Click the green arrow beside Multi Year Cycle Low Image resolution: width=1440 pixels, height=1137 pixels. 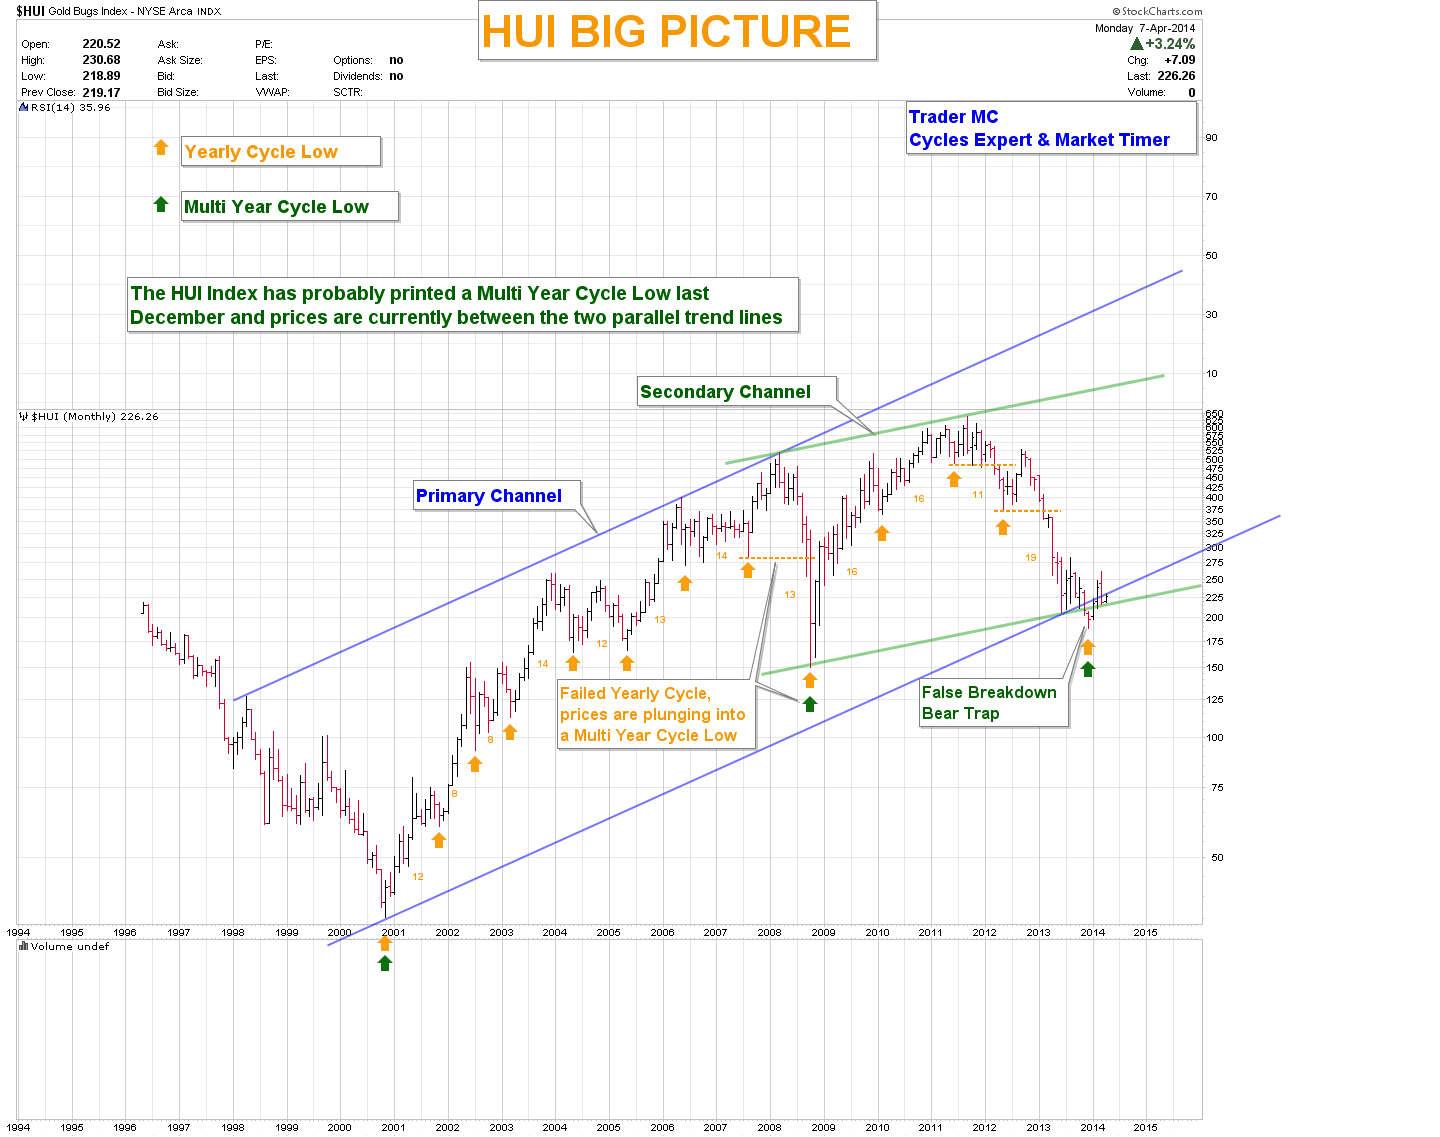click(x=161, y=204)
